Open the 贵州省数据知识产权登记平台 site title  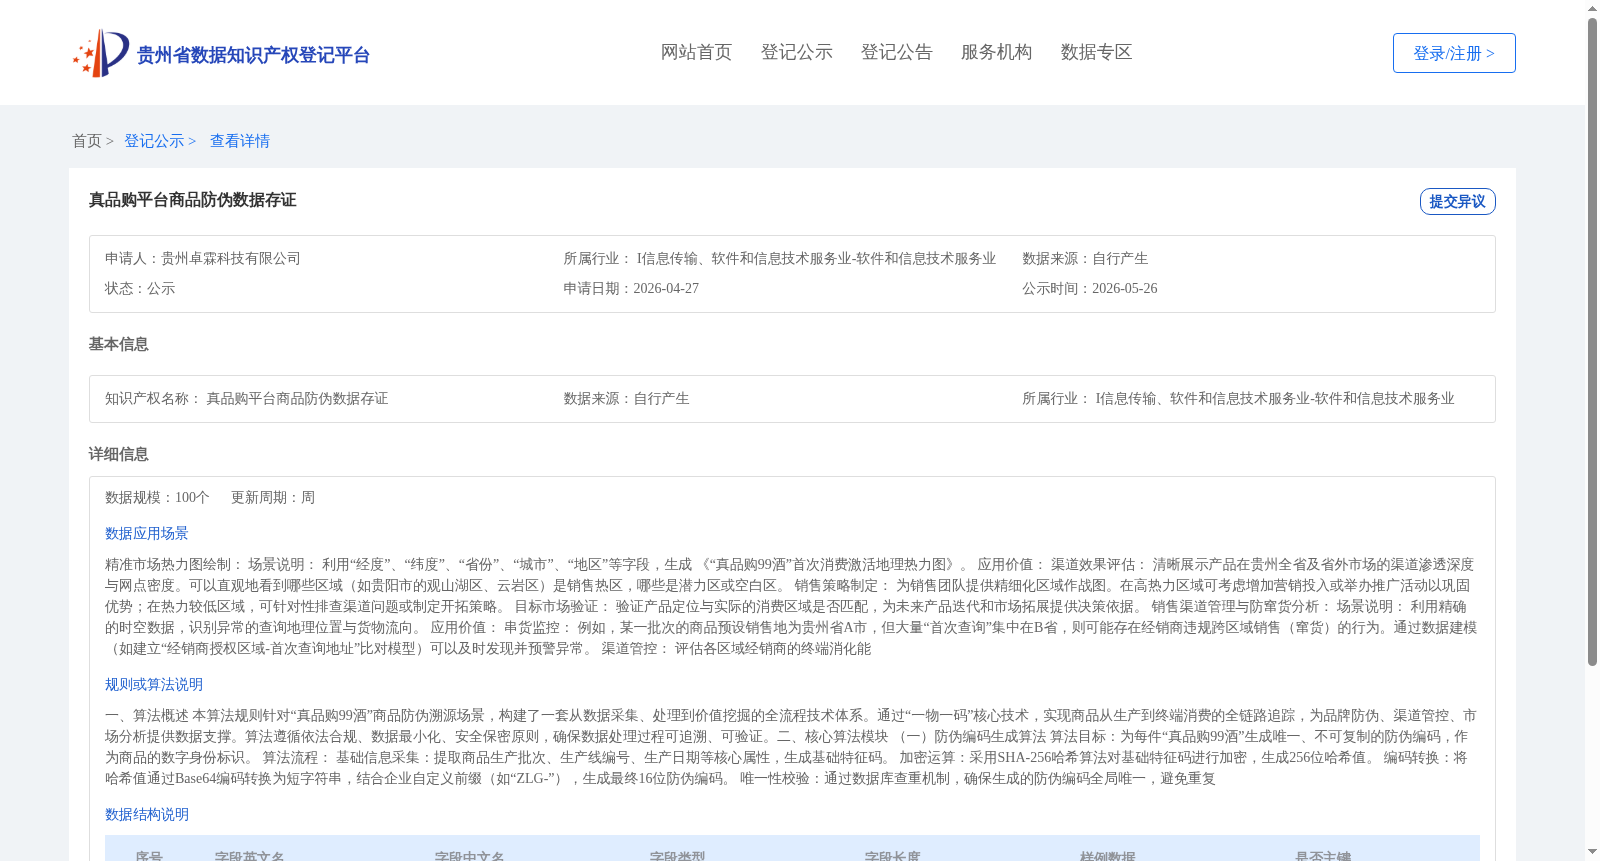click(x=253, y=55)
